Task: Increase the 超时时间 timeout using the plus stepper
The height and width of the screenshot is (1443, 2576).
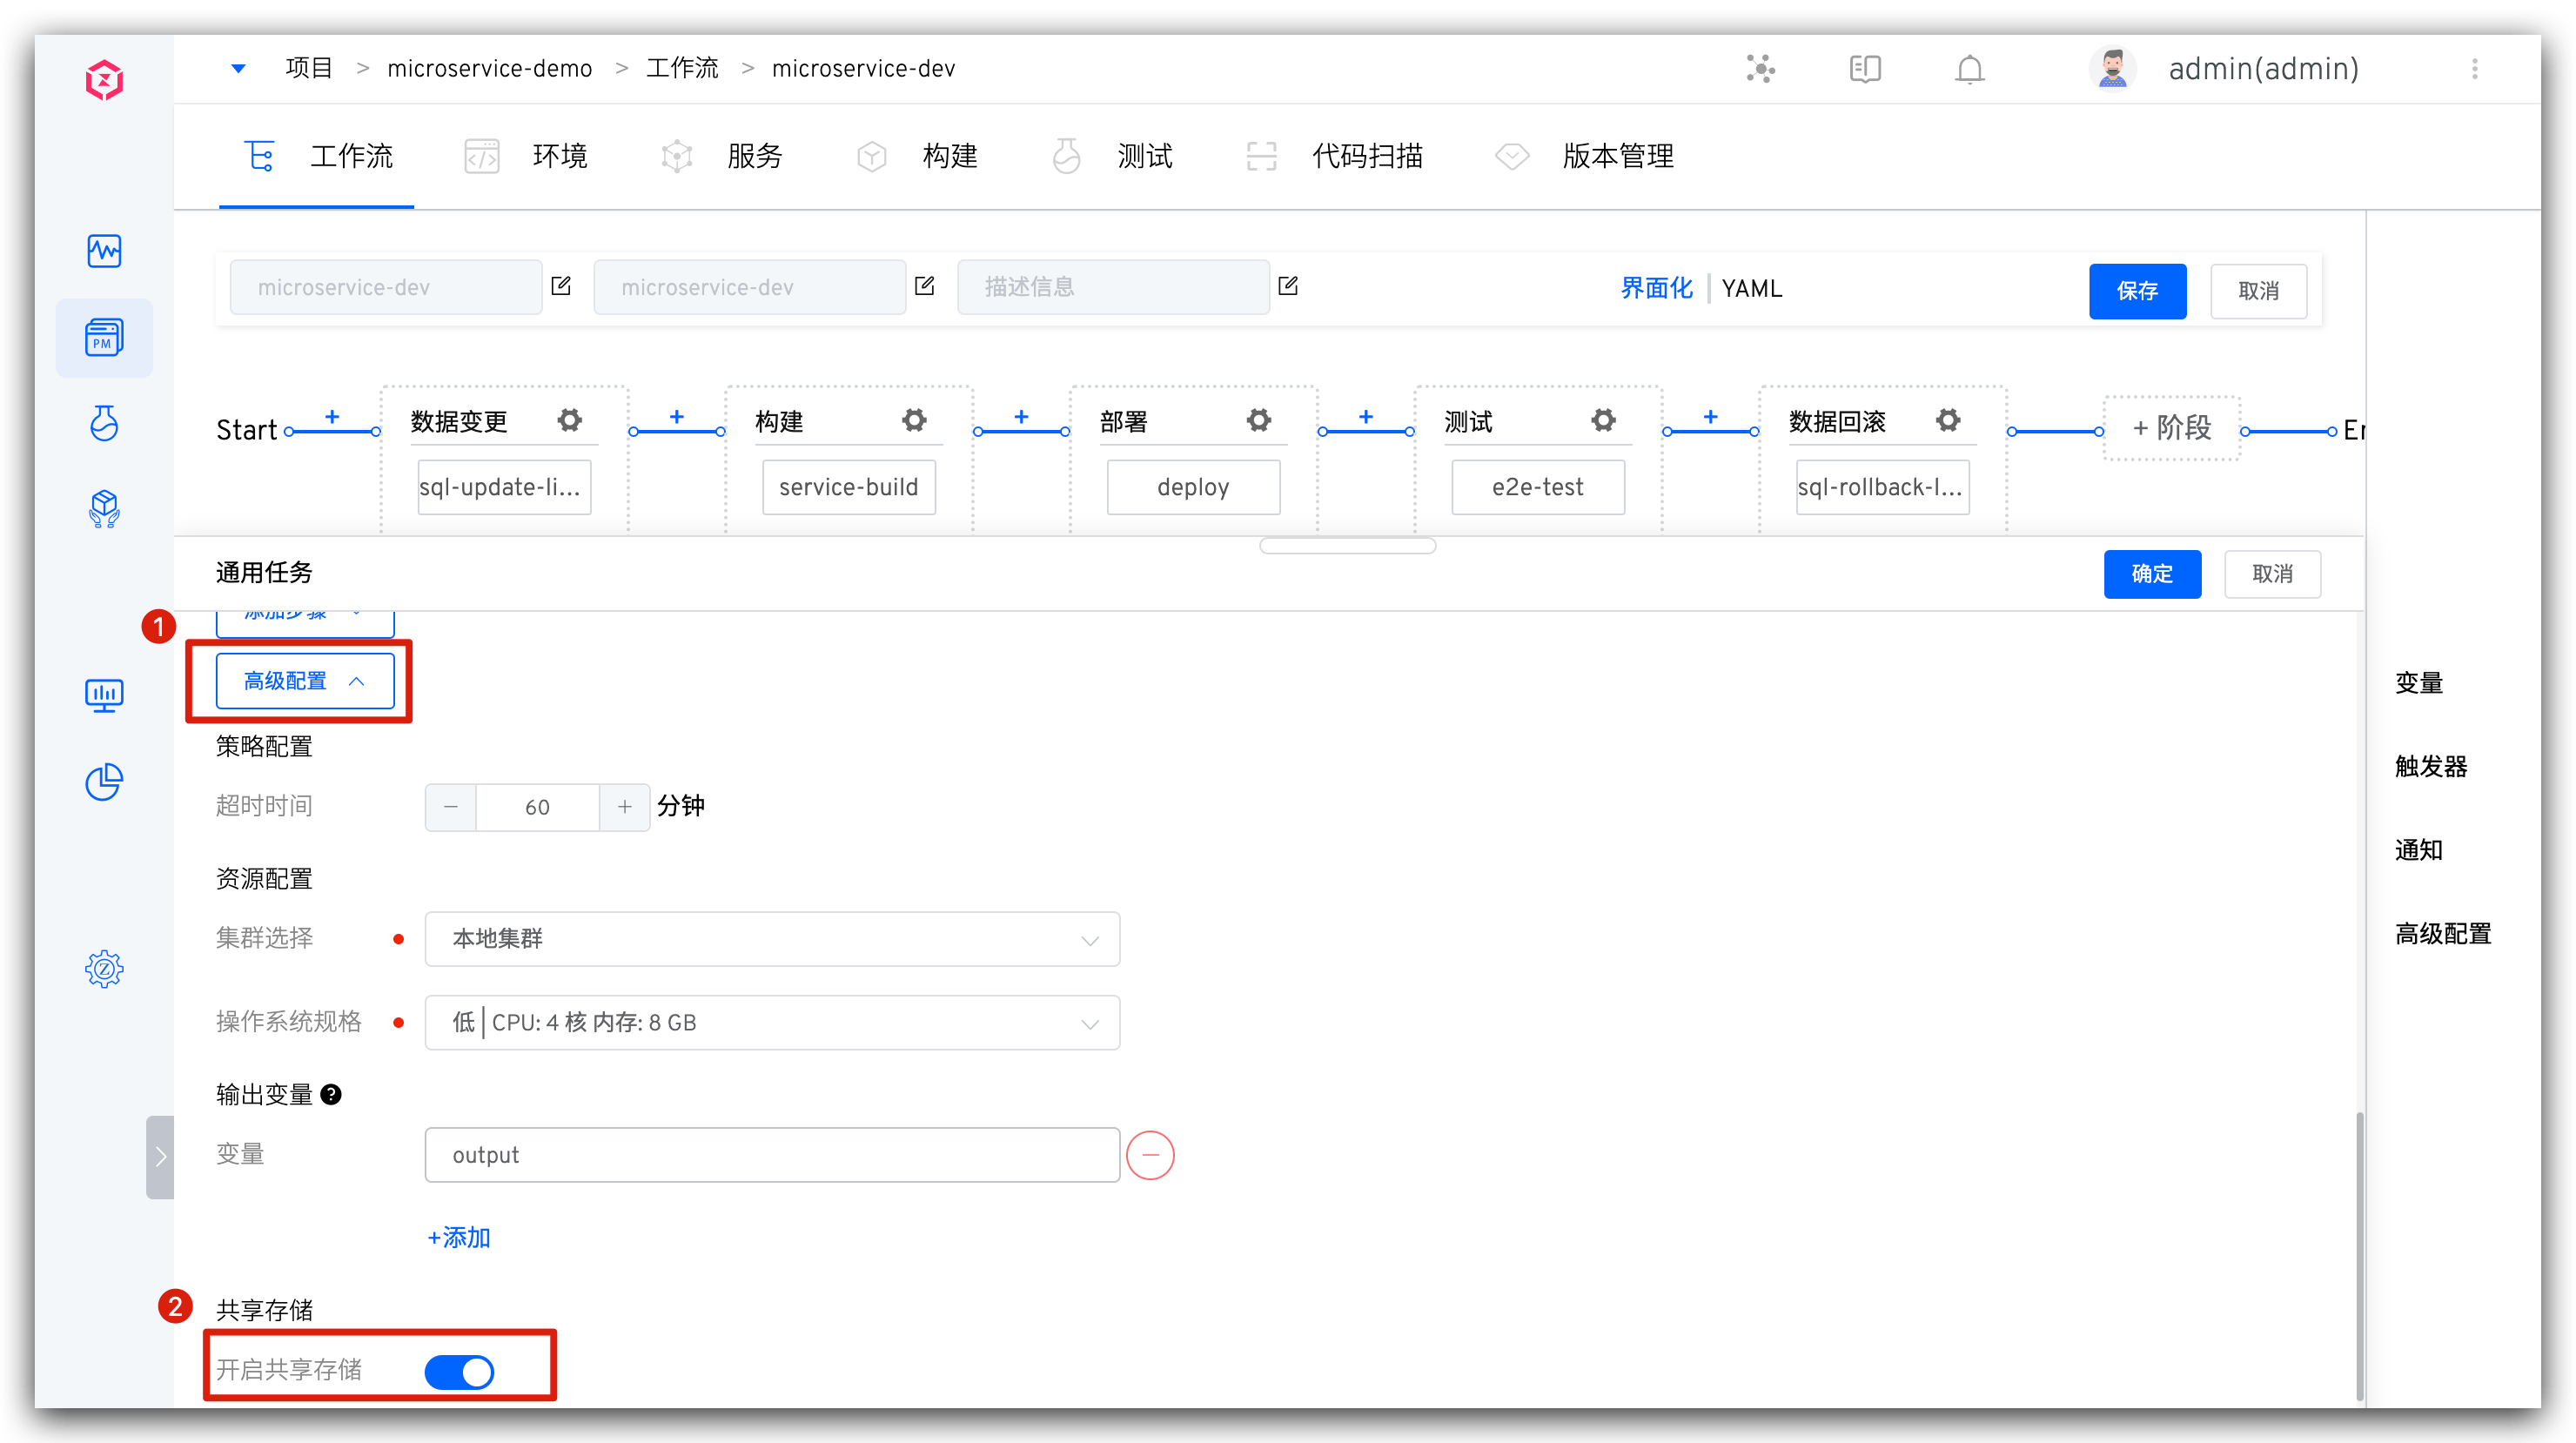Action: [x=624, y=807]
